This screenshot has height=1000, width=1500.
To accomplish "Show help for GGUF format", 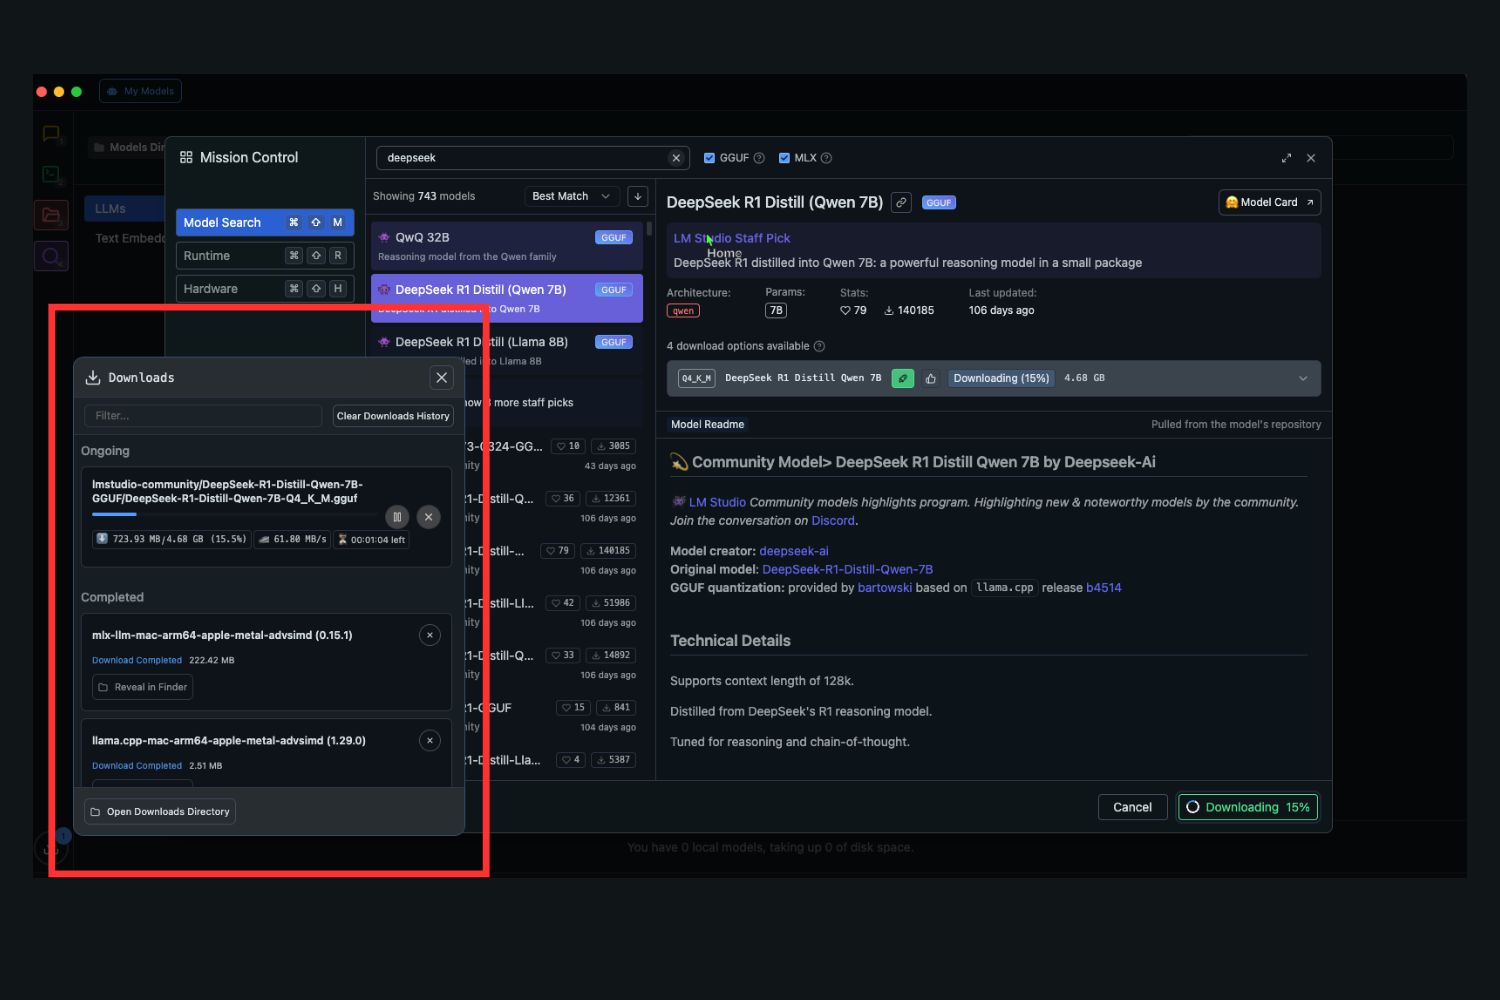I will [759, 158].
